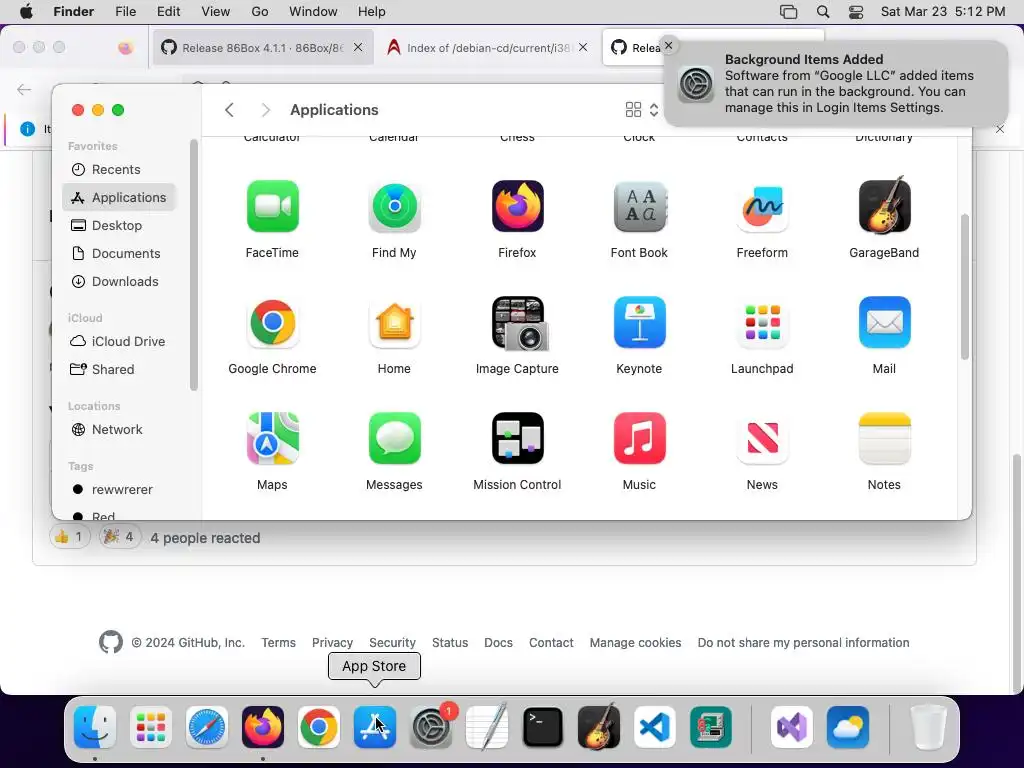Select the Find My app icon

394,206
